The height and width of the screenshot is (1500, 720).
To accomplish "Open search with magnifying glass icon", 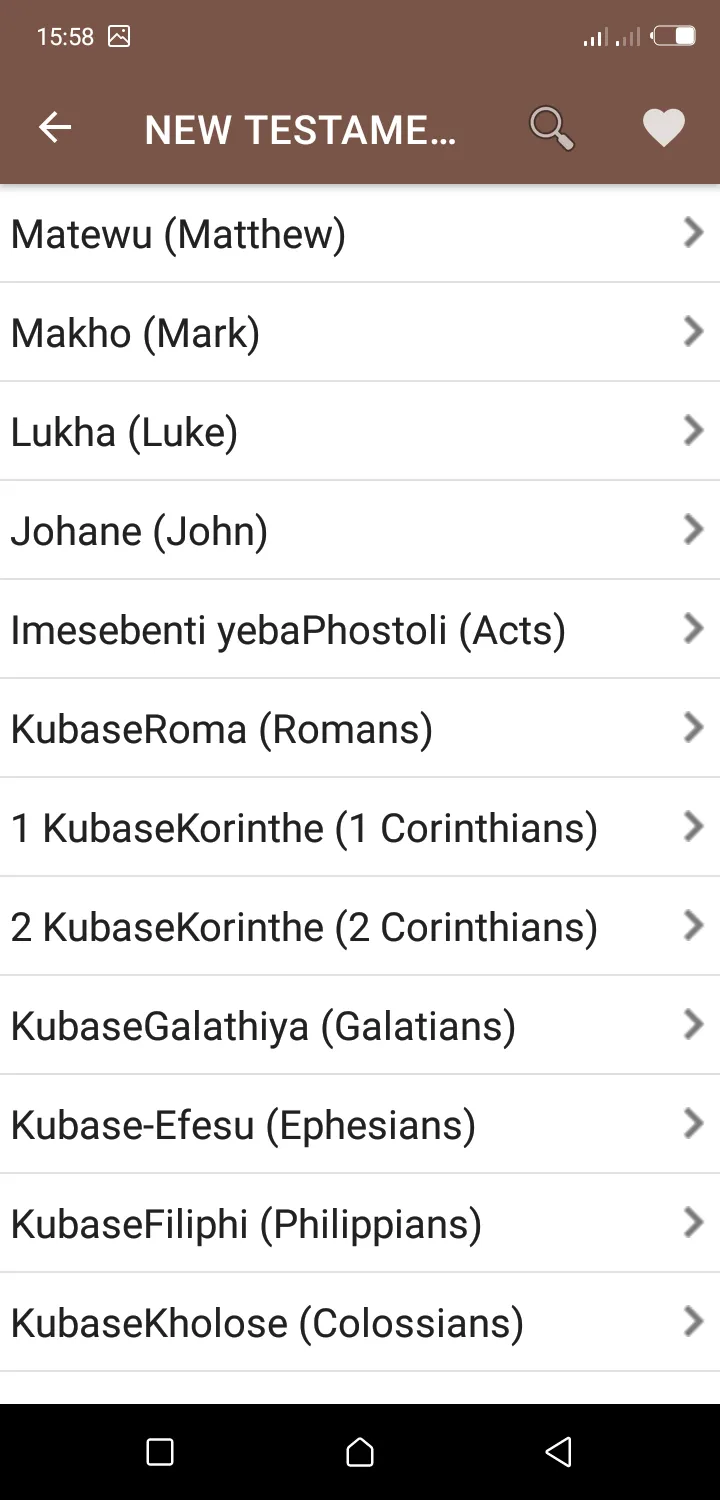I will (x=551, y=129).
